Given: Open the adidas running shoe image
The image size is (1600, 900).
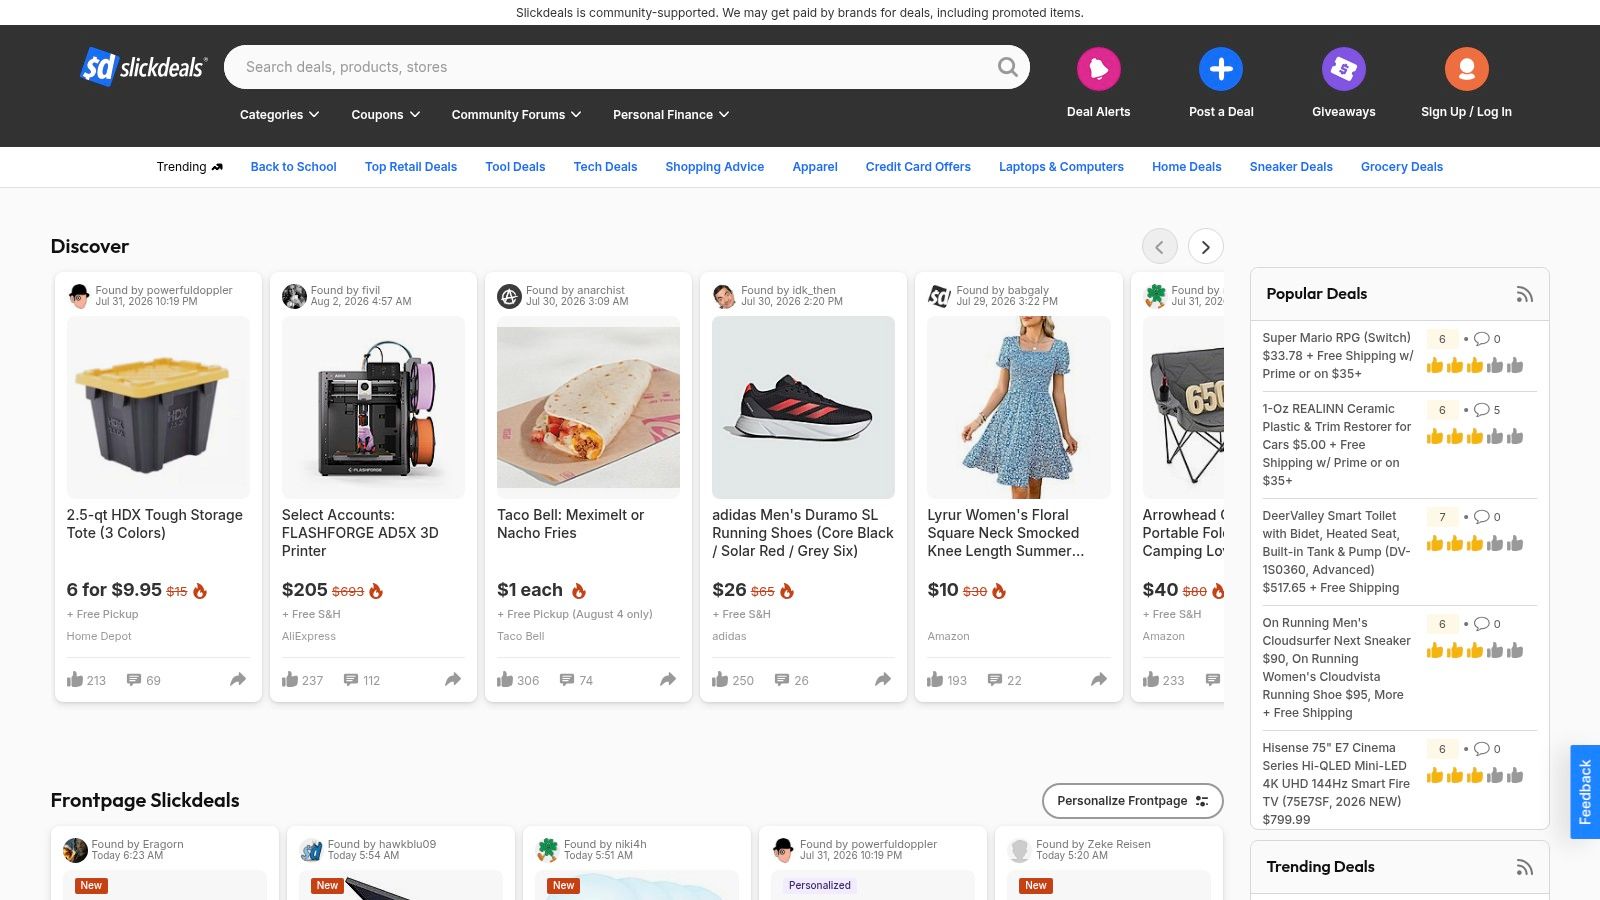Looking at the screenshot, I should pyautogui.click(x=803, y=407).
